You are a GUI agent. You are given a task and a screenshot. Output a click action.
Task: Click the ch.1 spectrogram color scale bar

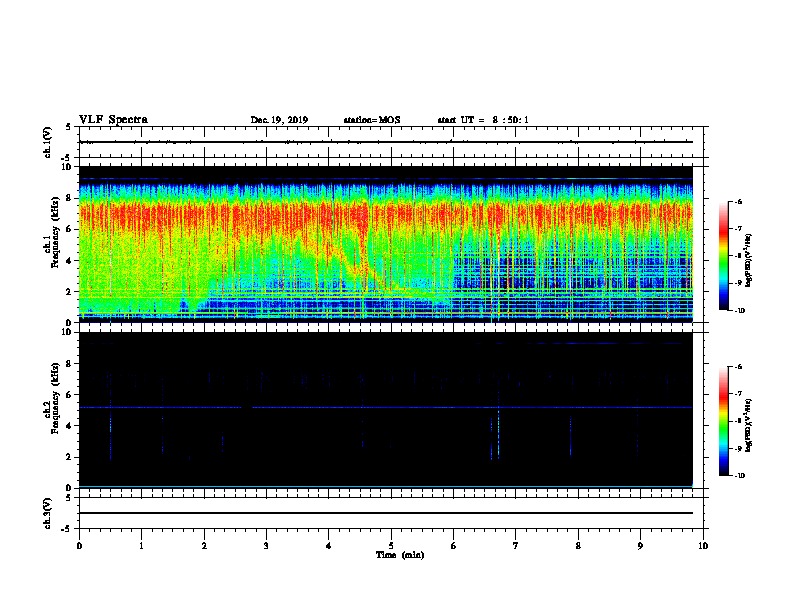[x=723, y=256]
